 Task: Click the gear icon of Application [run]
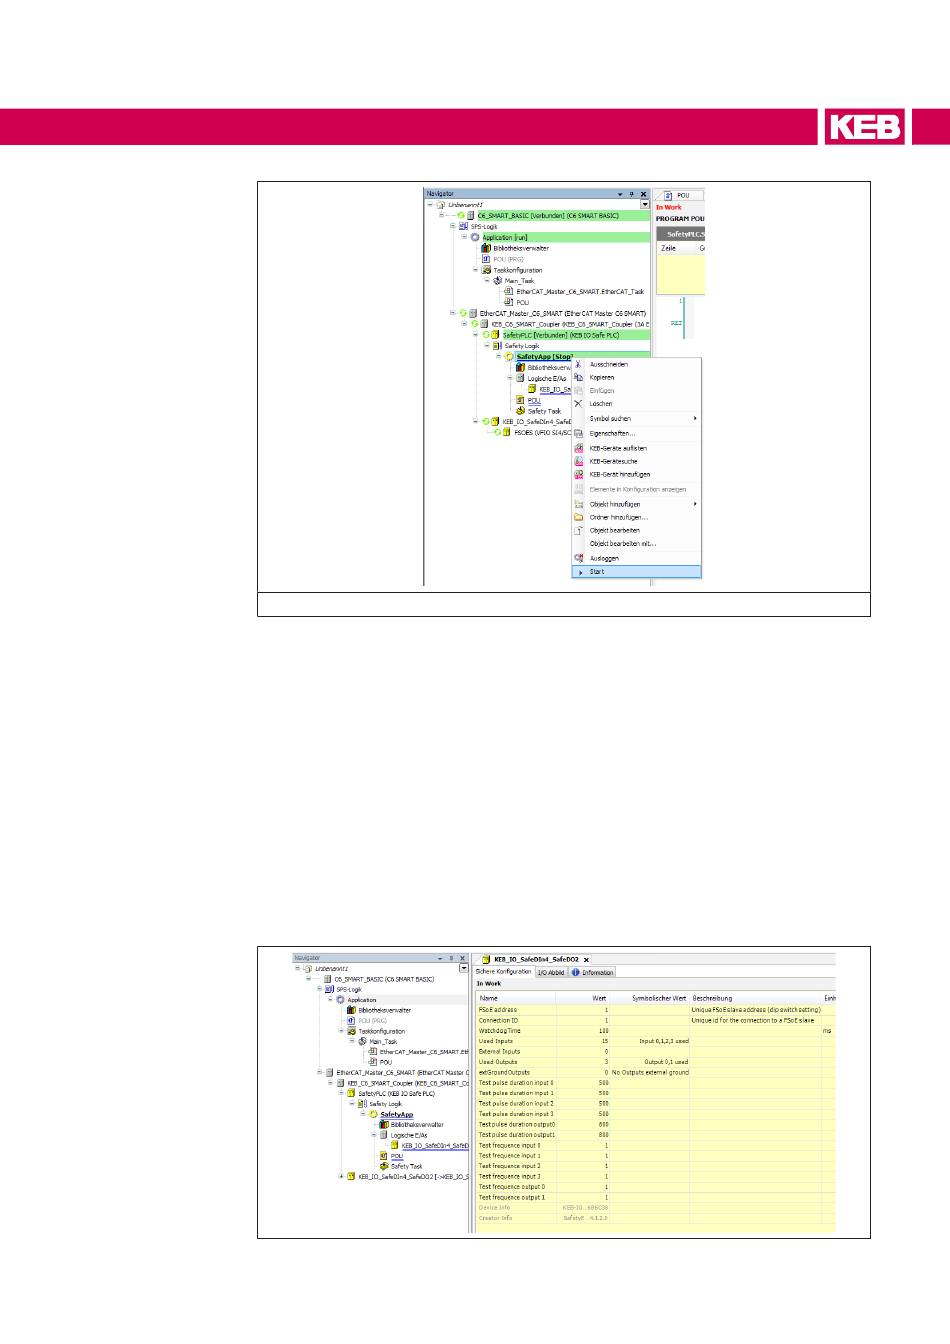(475, 237)
